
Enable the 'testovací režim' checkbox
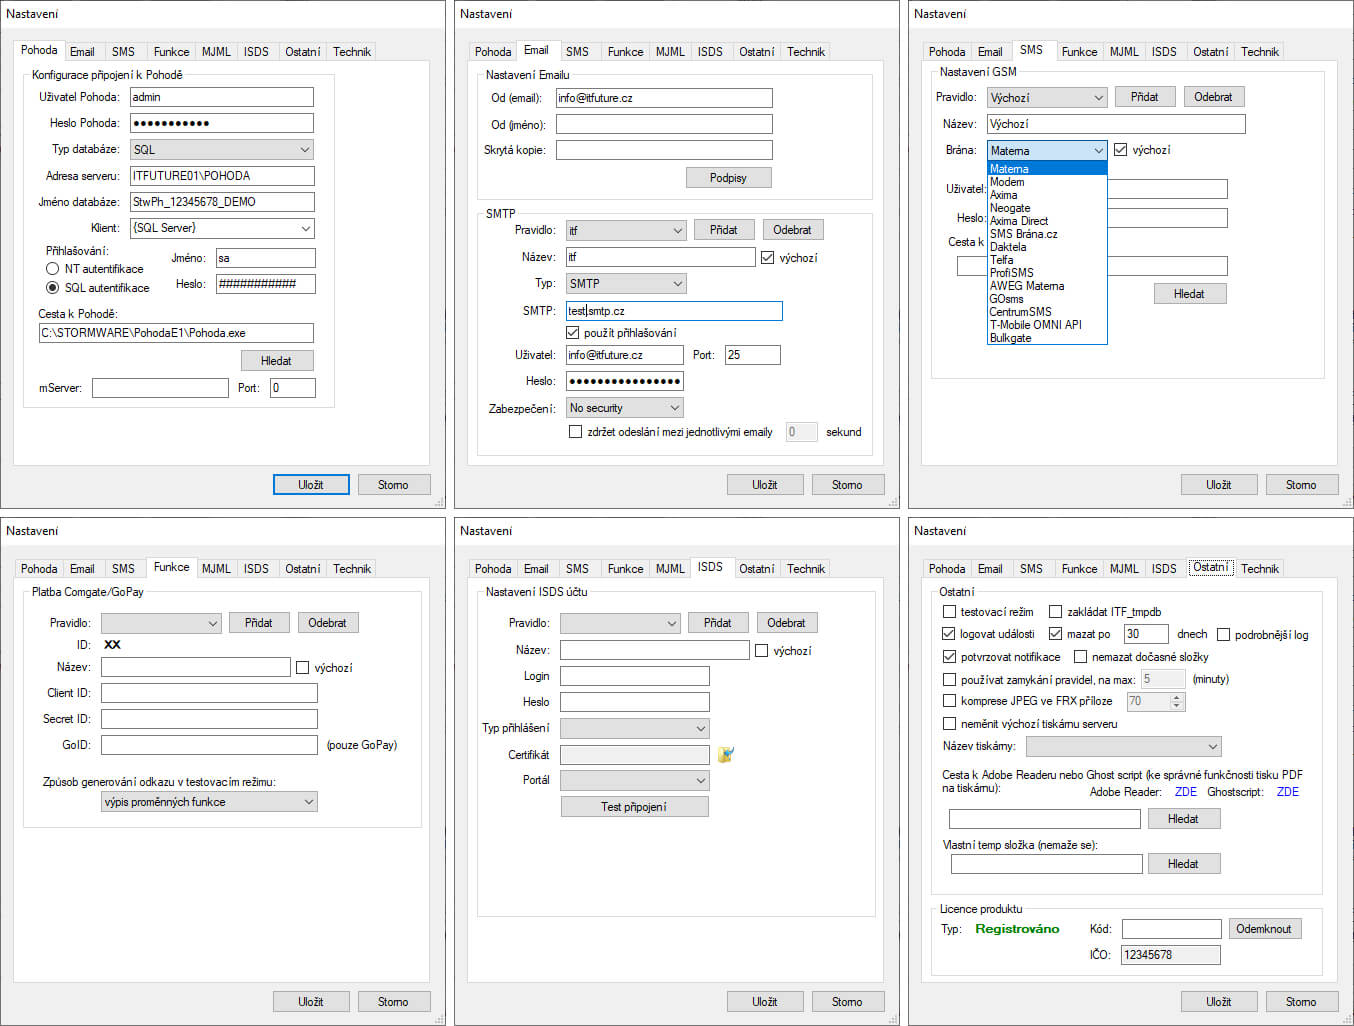point(949,611)
